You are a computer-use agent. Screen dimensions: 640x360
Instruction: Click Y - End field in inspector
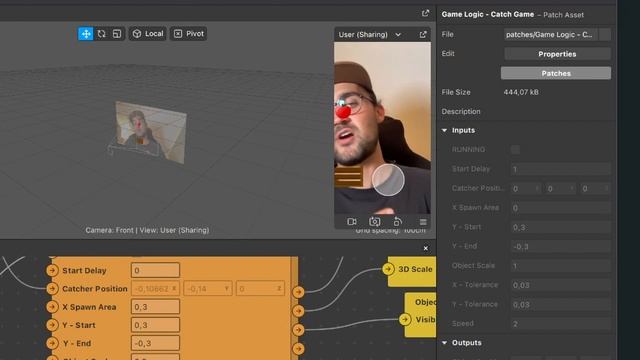(560, 247)
